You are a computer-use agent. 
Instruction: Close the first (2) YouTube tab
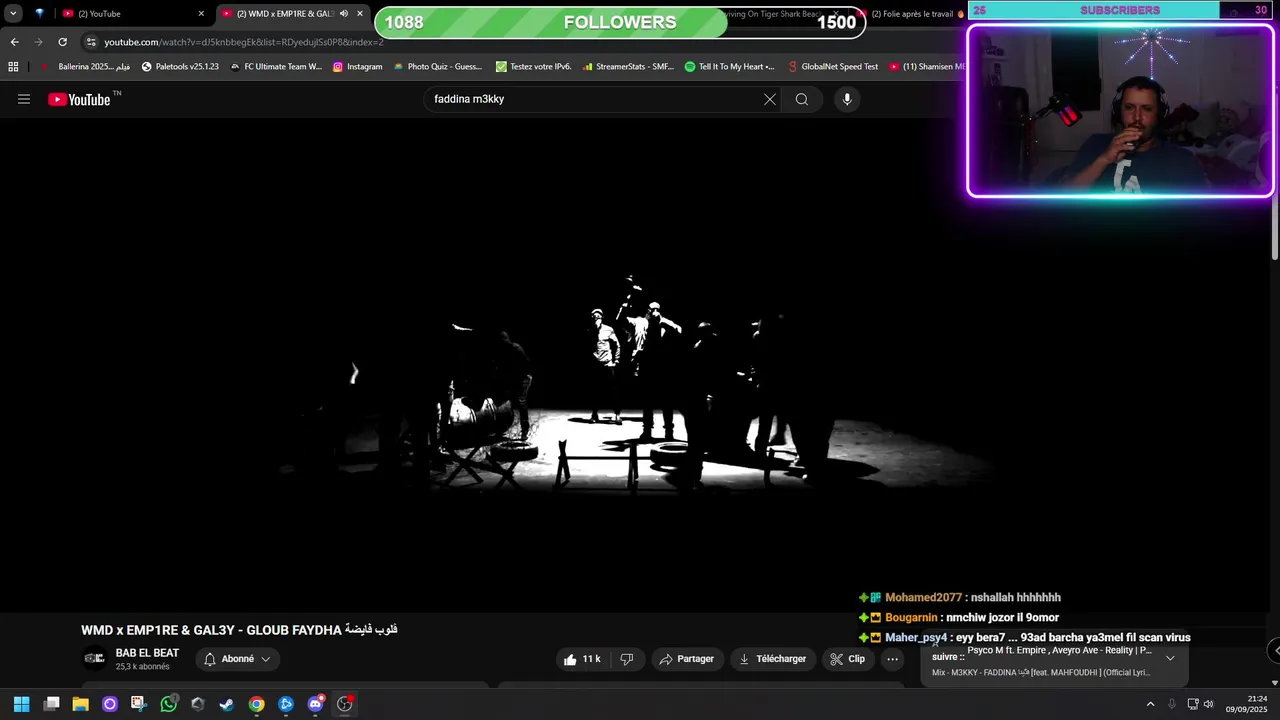pyautogui.click(x=201, y=14)
